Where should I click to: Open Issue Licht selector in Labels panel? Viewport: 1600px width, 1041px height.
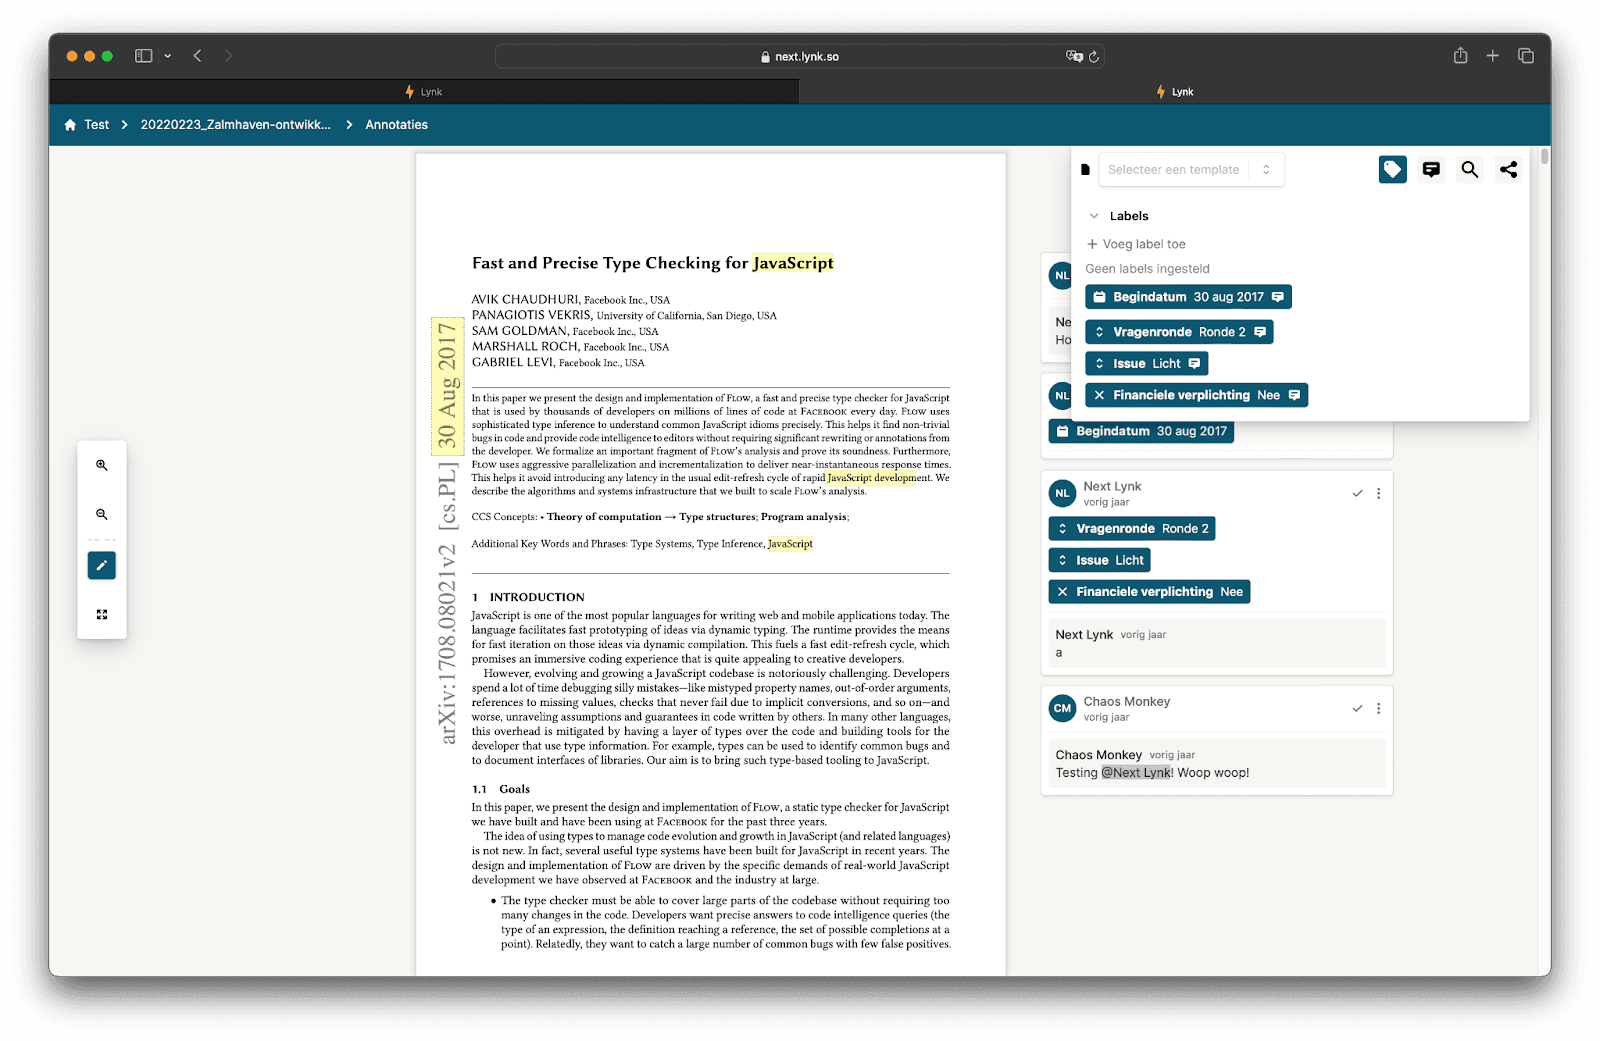1146,363
